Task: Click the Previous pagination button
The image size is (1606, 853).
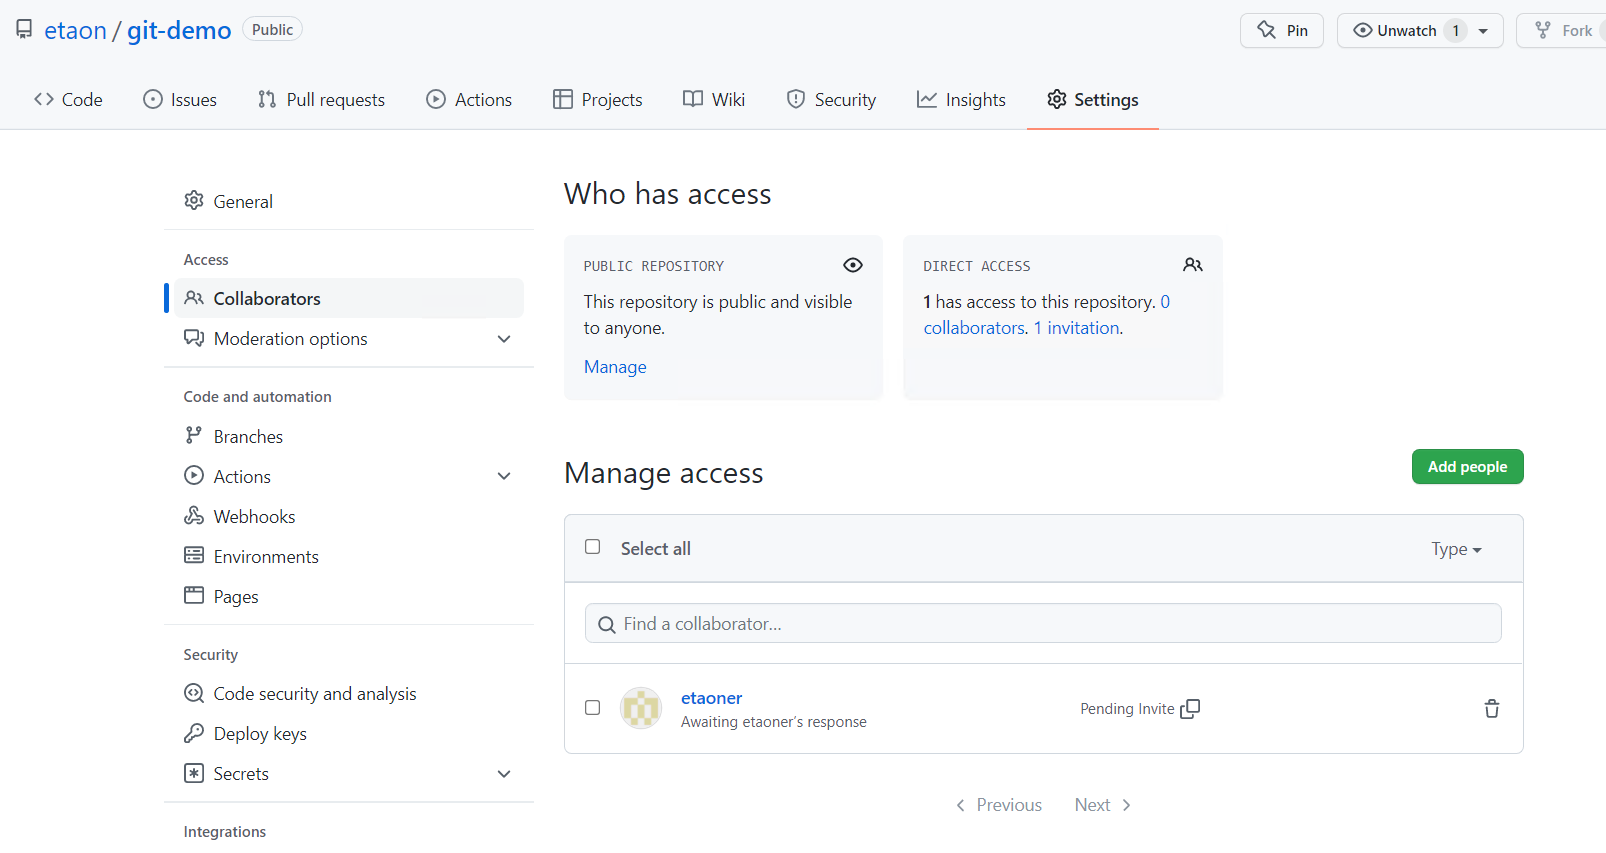Action: (999, 805)
